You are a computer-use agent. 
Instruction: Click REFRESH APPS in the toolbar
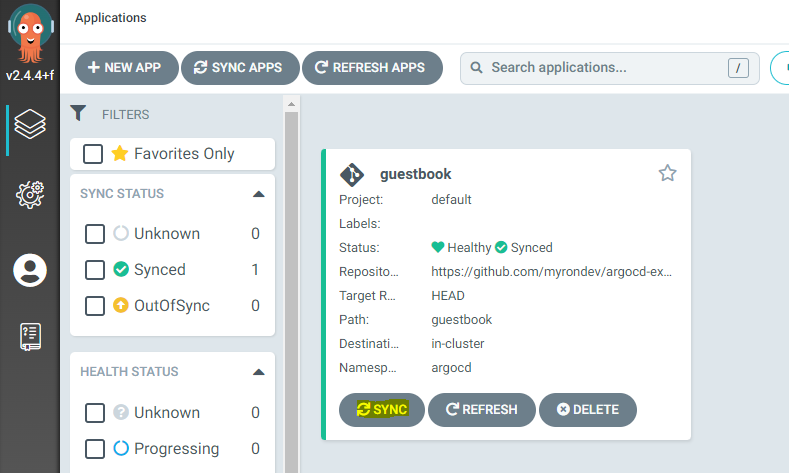[372, 68]
